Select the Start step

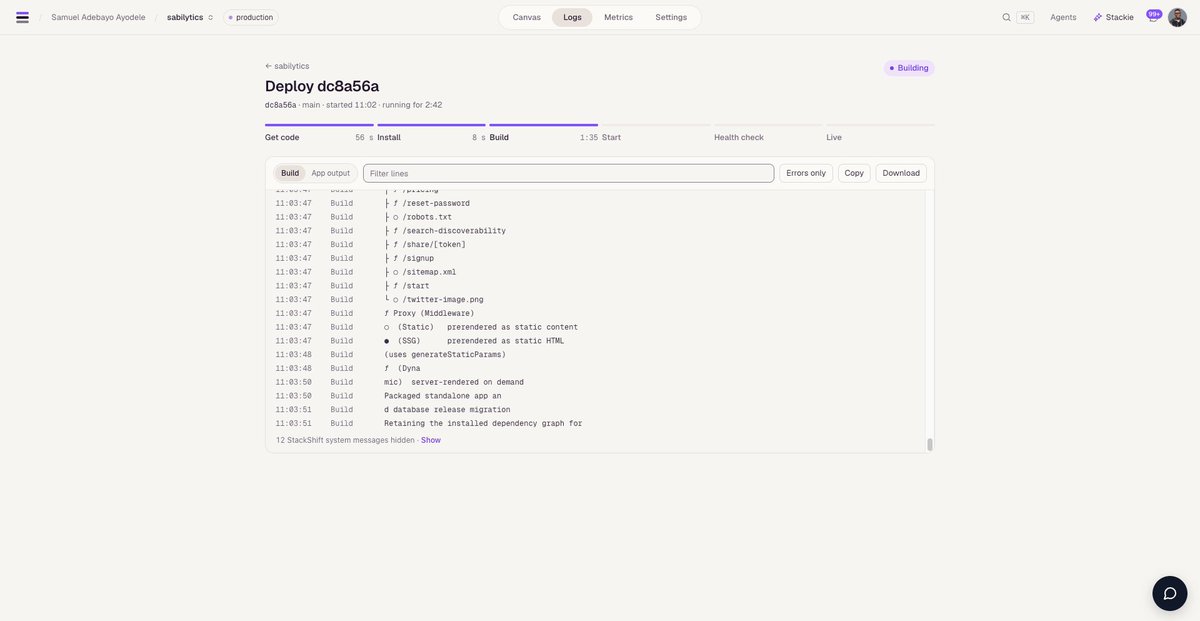point(655,132)
